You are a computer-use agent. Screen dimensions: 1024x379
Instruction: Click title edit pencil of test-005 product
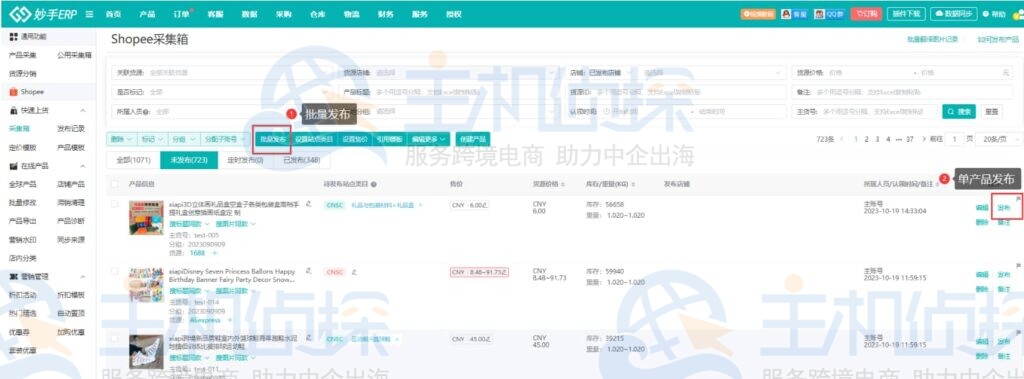[x=308, y=205]
